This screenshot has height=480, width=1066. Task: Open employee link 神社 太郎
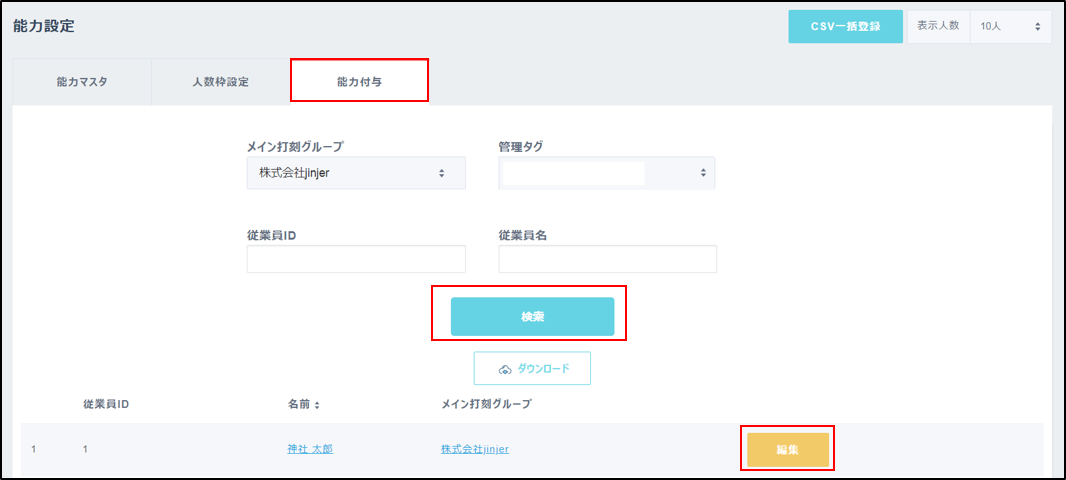pos(309,449)
